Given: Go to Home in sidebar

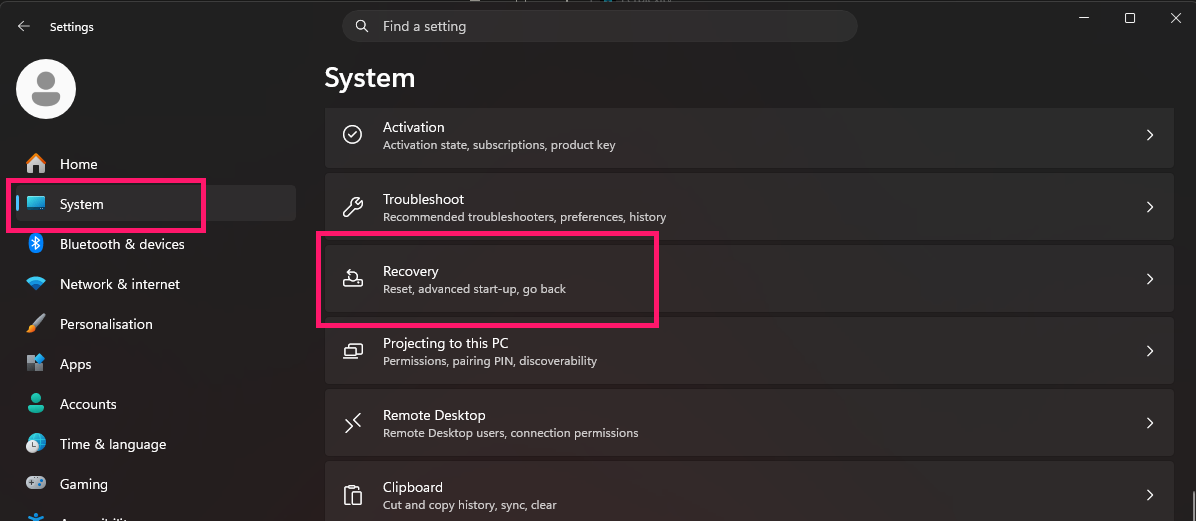Looking at the screenshot, I should (x=156, y=164).
